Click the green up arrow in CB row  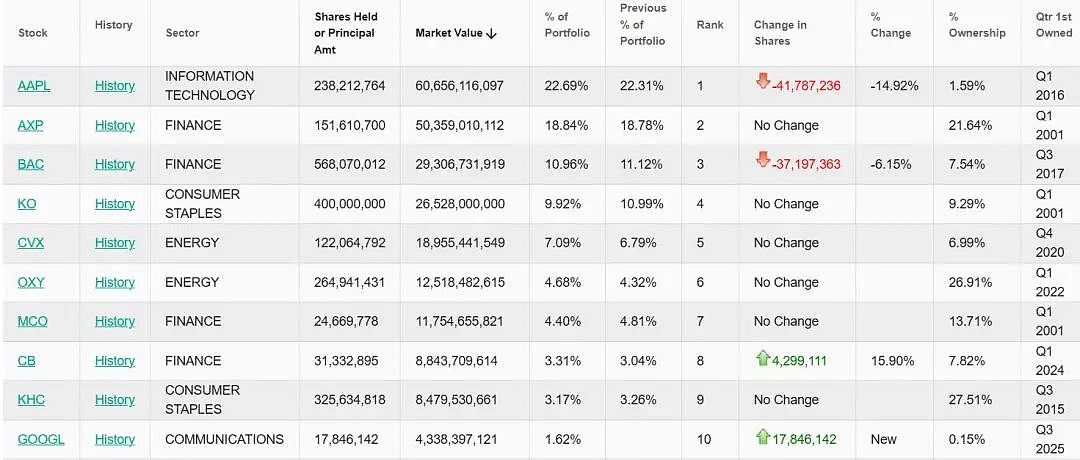point(762,358)
